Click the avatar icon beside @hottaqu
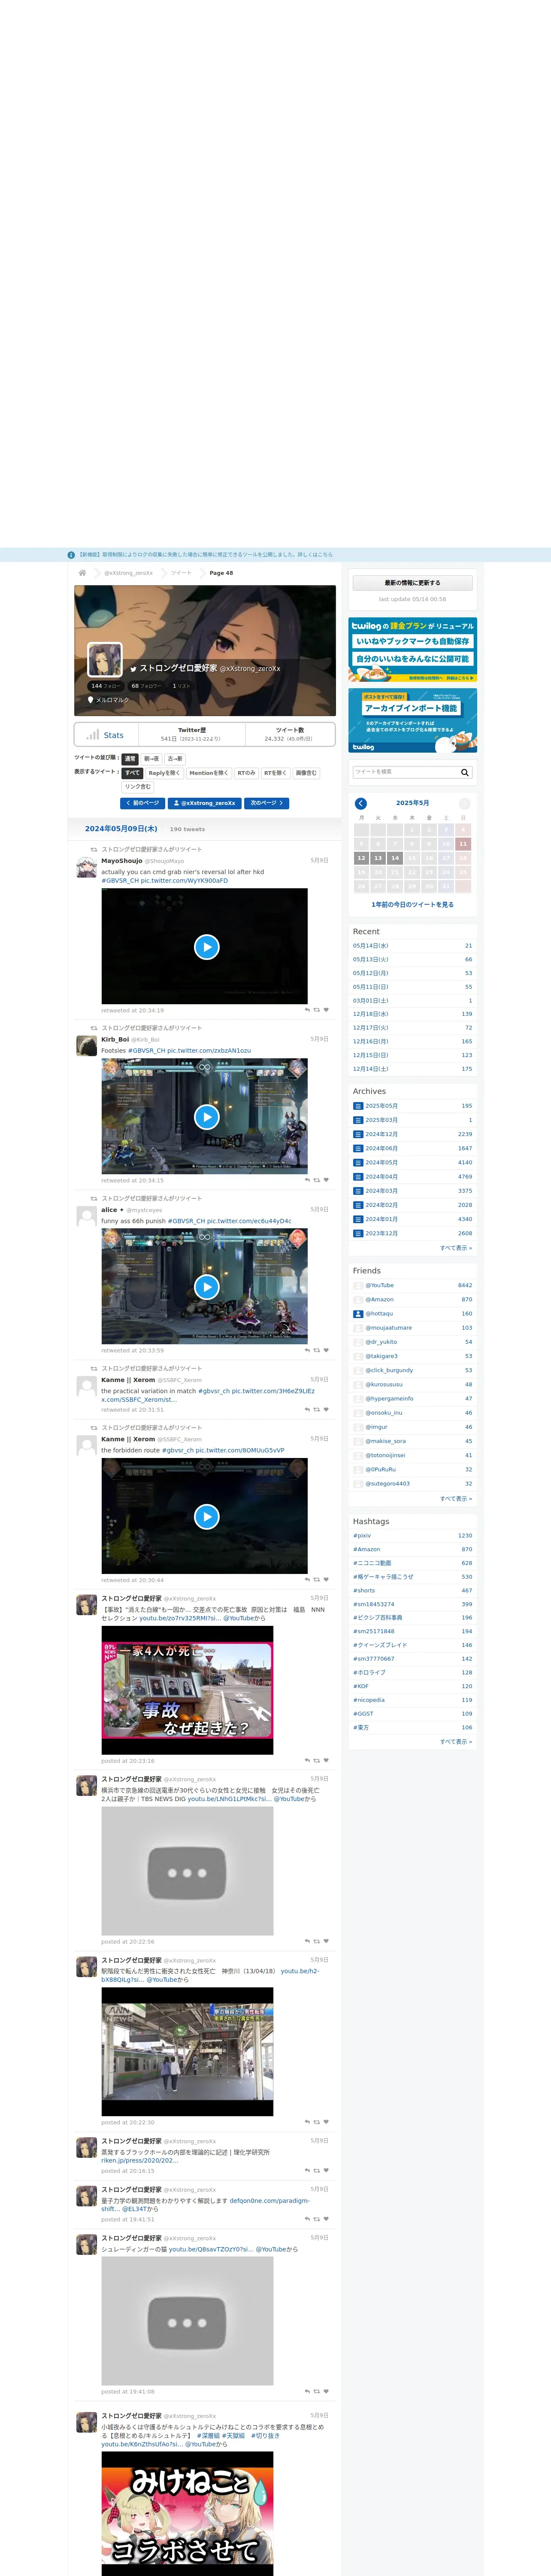This screenshot has width=551, height=2576. click(x=358, y=1314)
